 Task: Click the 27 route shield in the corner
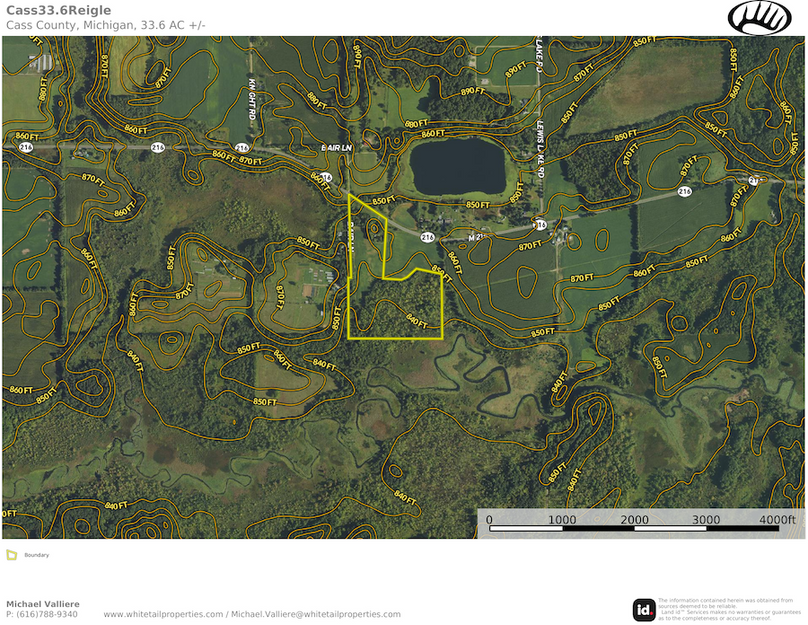(752, 179)
